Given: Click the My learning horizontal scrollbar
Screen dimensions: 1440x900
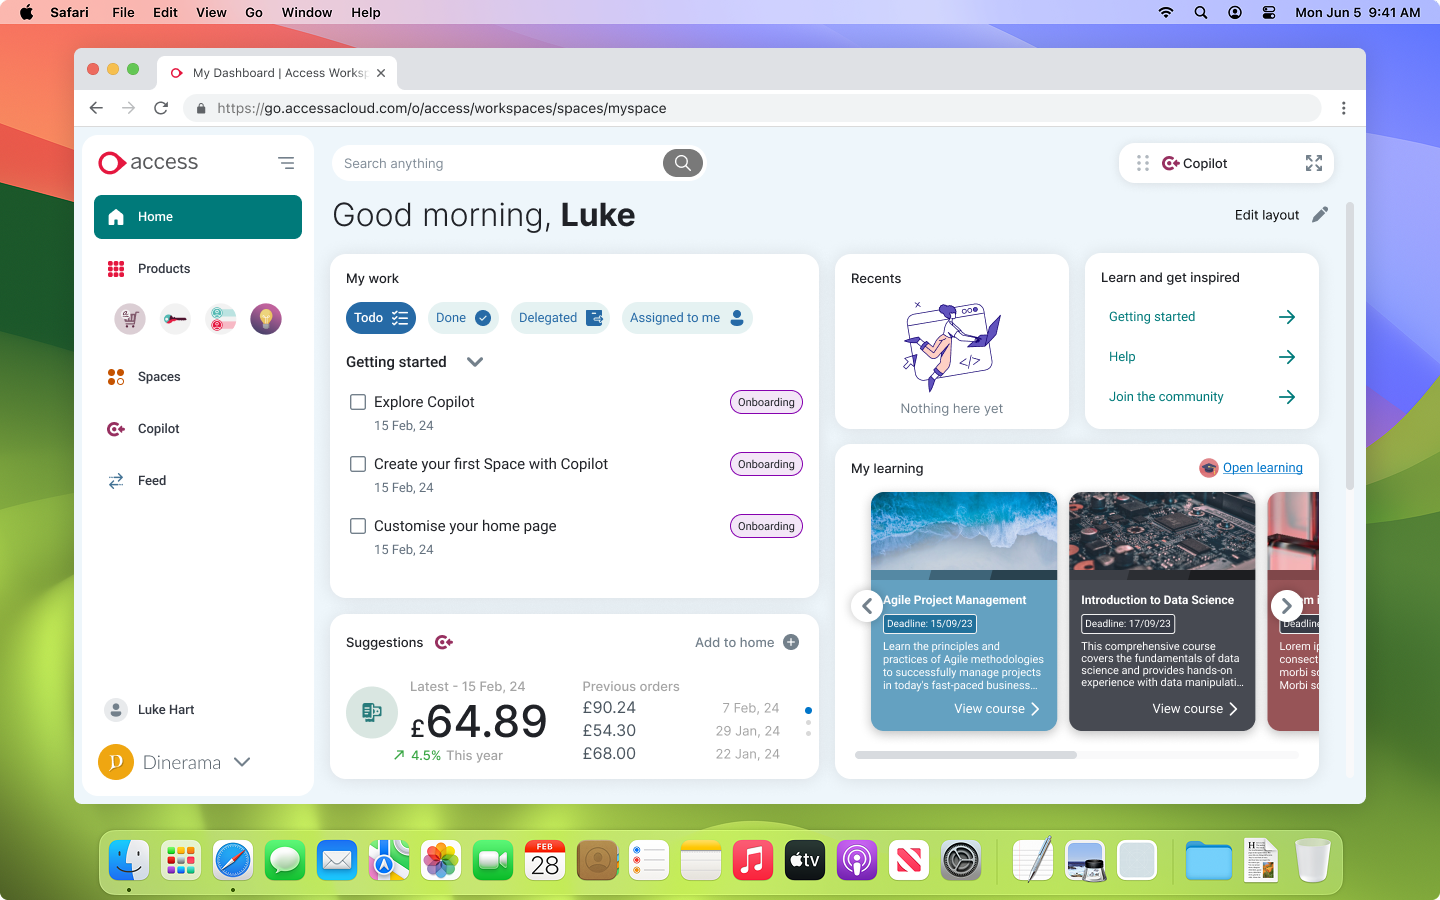Looking at the screenshot, I should click(x=966, y=755).
